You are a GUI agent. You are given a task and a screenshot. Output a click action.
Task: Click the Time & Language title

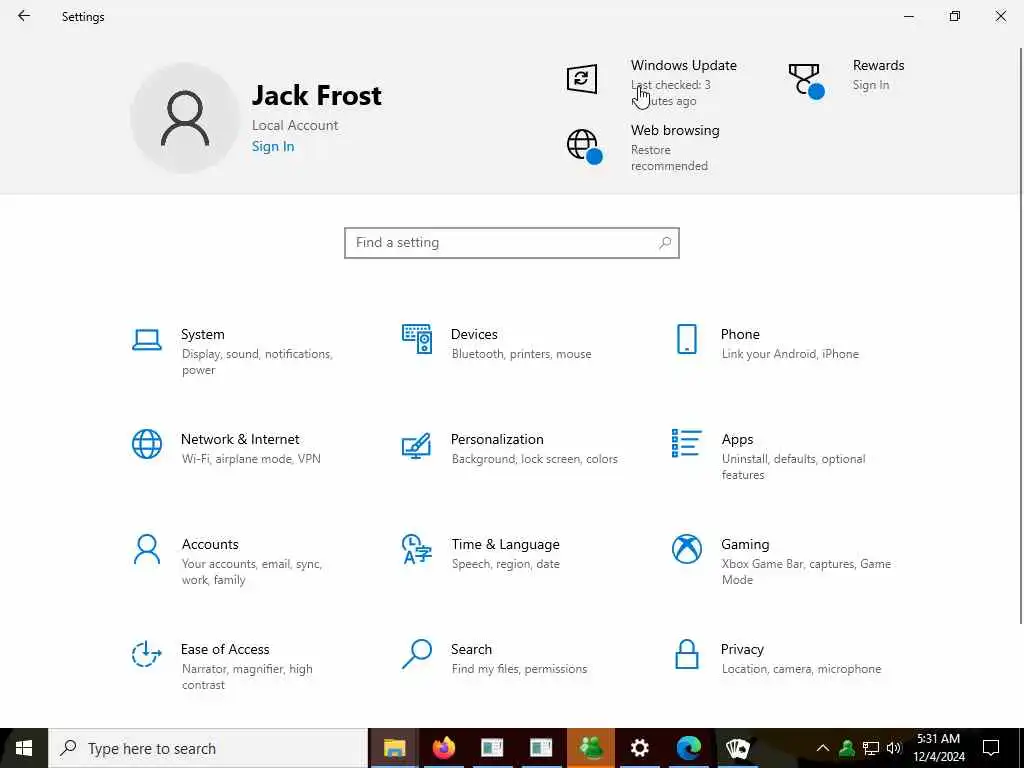pos(505,544)
